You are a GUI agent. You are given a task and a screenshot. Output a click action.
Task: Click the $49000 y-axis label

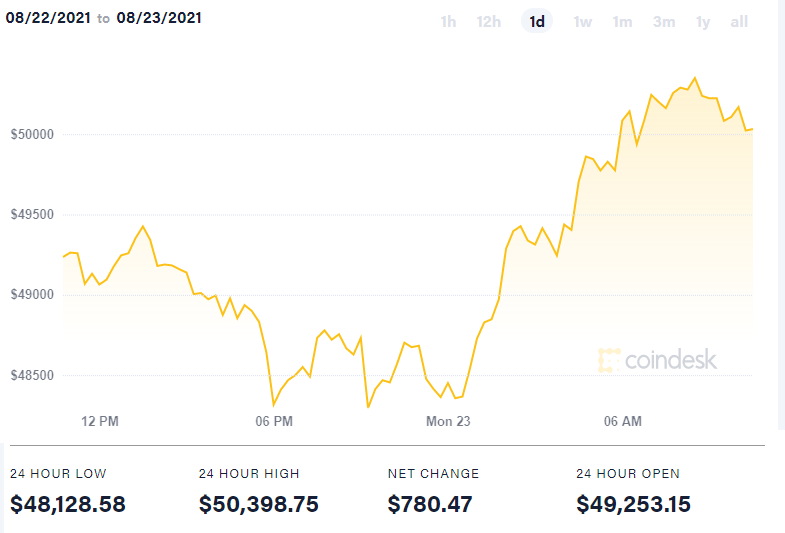[34, 295]
